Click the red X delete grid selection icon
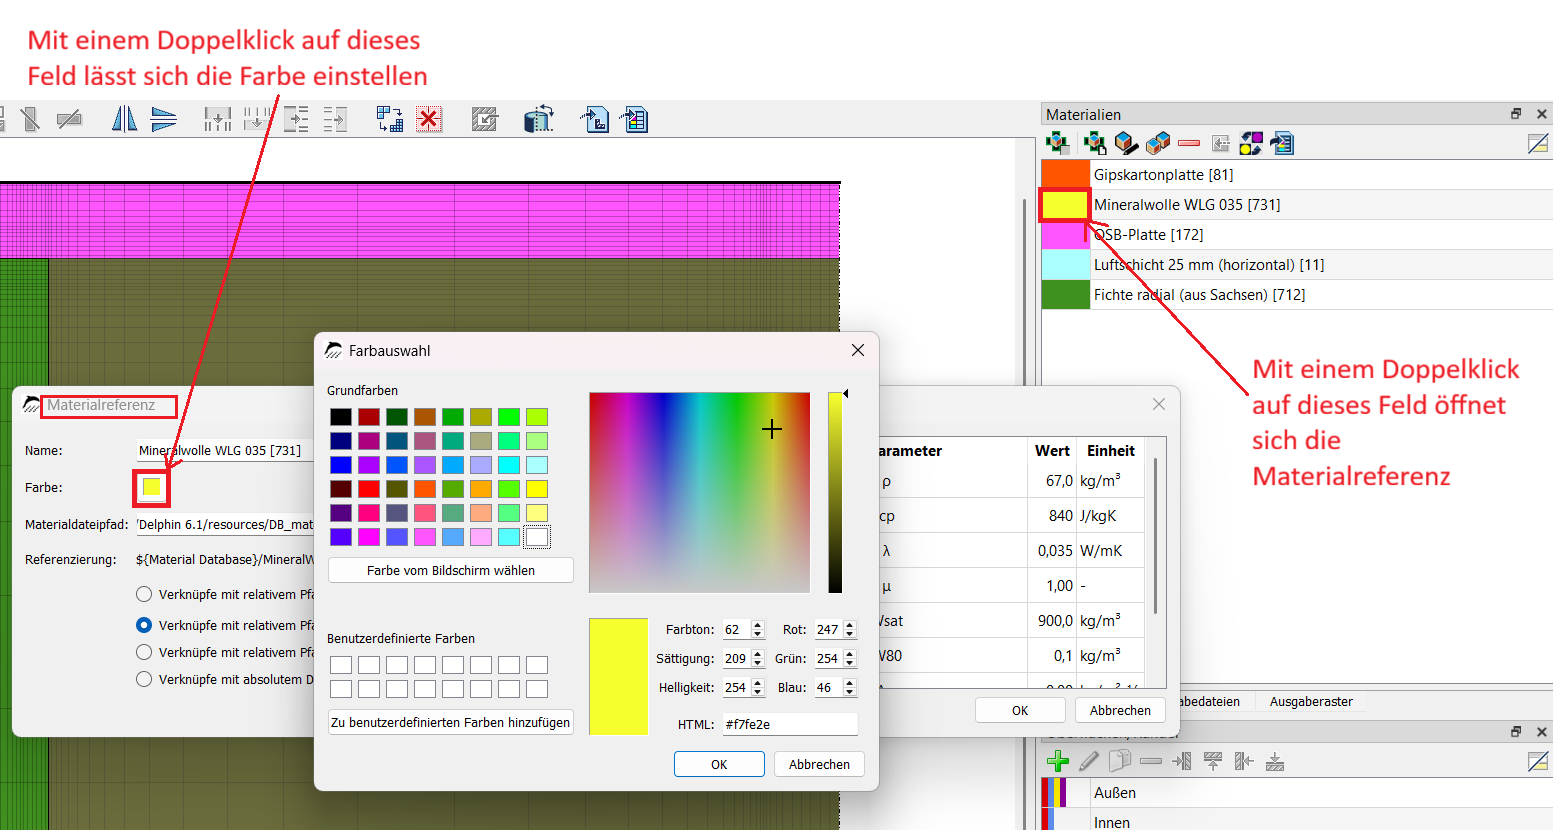The width and height of the screenshot is (1553, 830). click(x=430, y=120)
